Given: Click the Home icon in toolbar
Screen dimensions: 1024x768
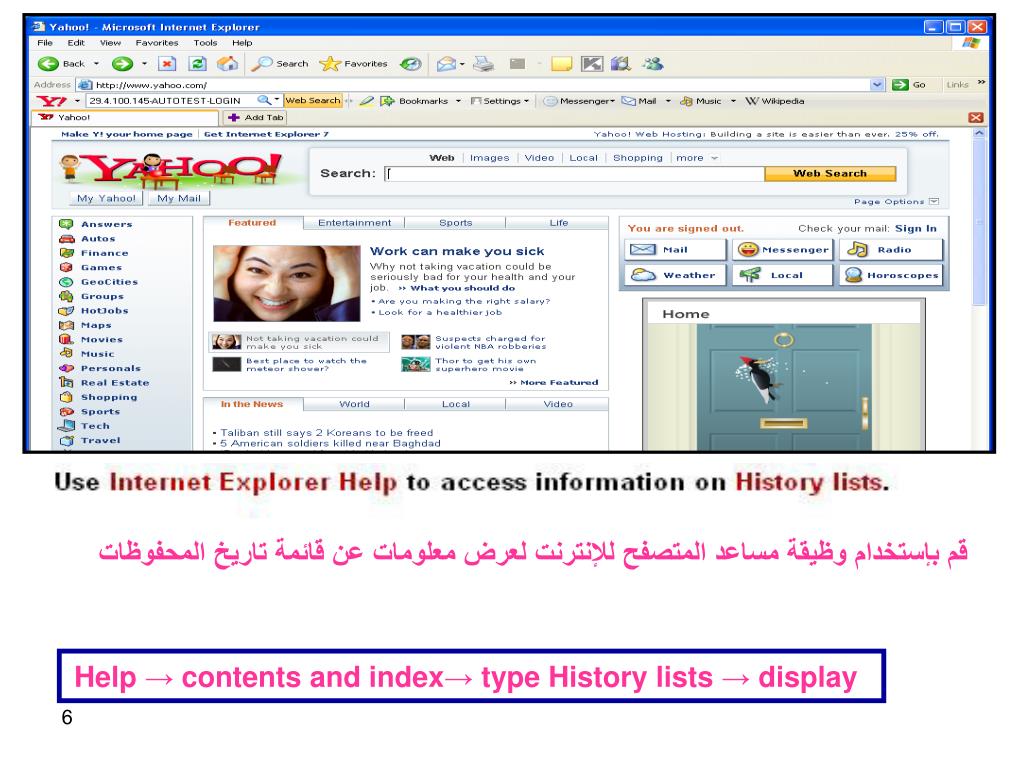Looking at the screenshot, I should (x=227, y=63).
